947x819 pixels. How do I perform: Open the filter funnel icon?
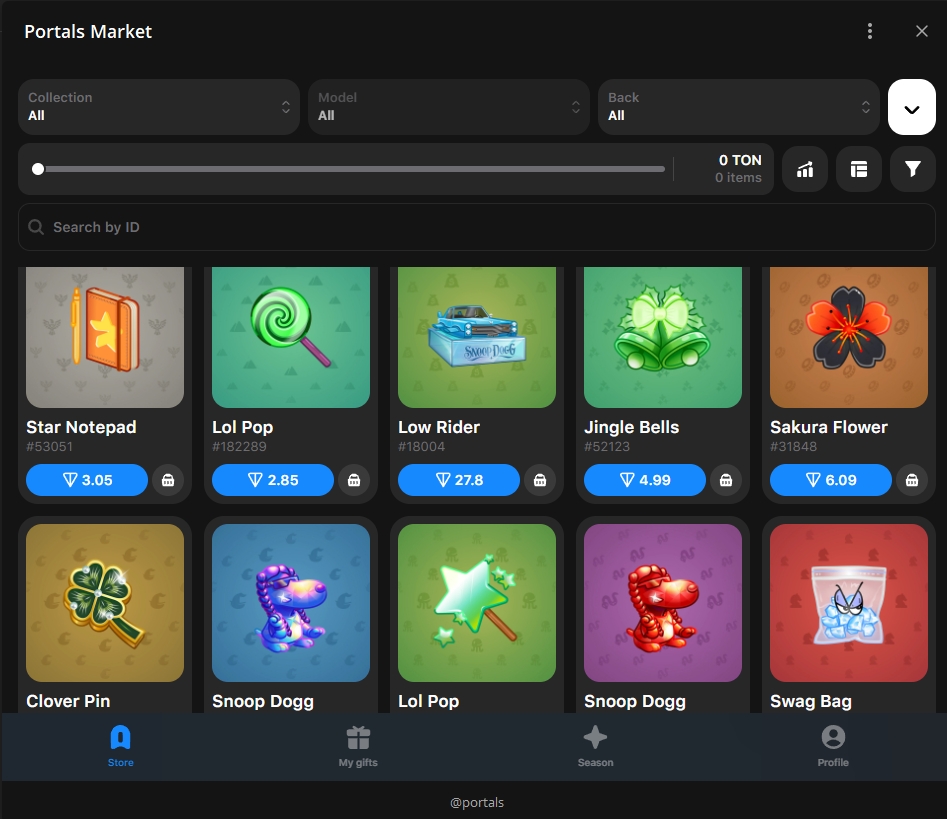(912, 169)
